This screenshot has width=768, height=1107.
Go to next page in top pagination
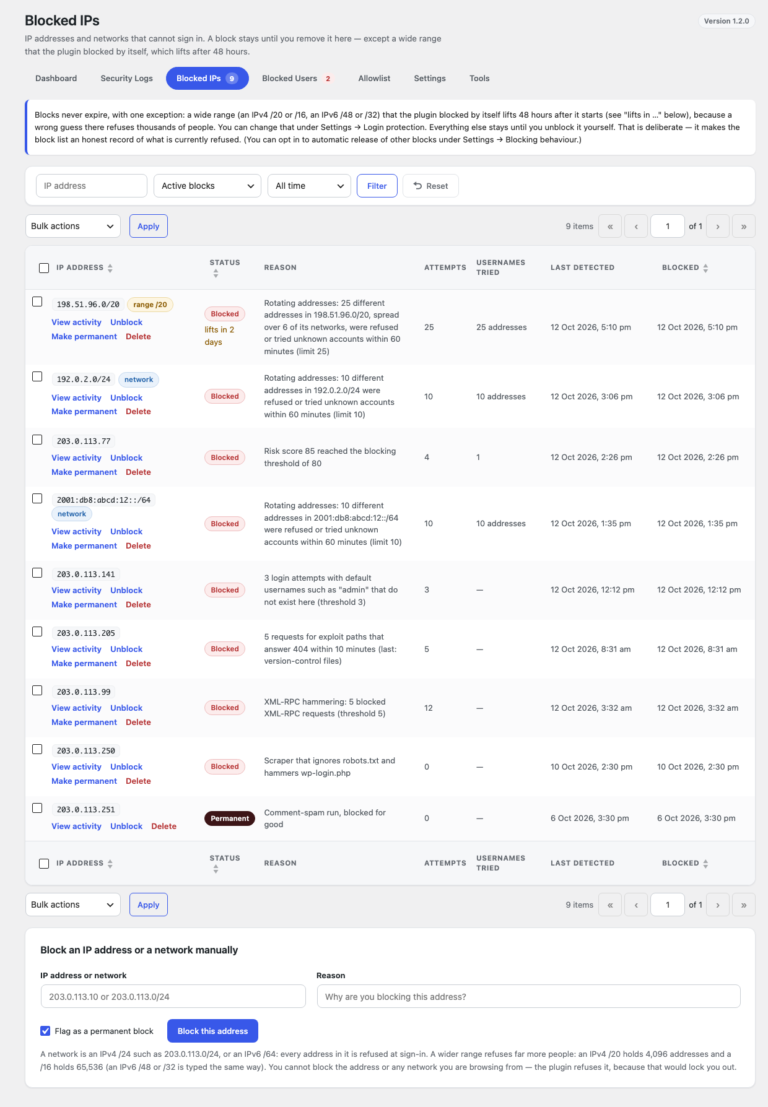tap(718, 227)
